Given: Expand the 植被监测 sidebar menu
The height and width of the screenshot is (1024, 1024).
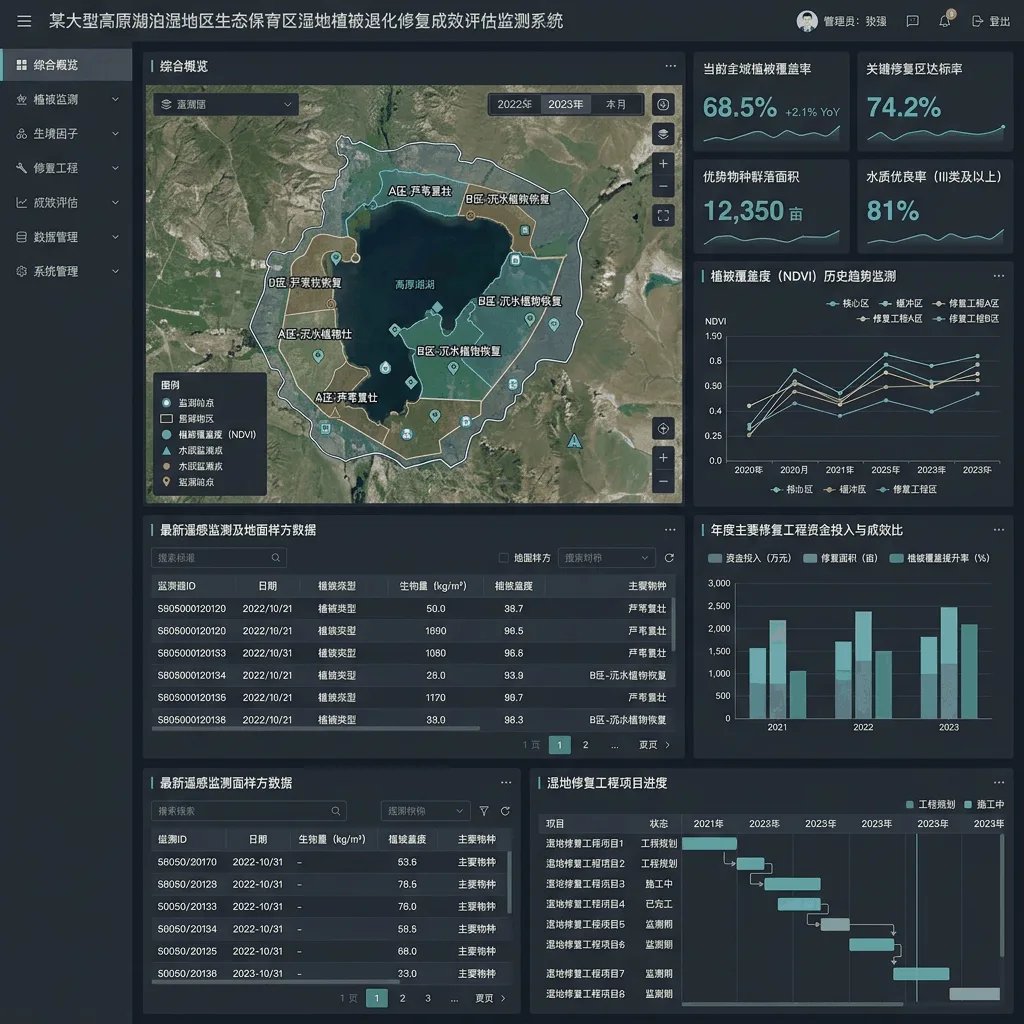Looking at the screenshot, I should coord(67,99).
